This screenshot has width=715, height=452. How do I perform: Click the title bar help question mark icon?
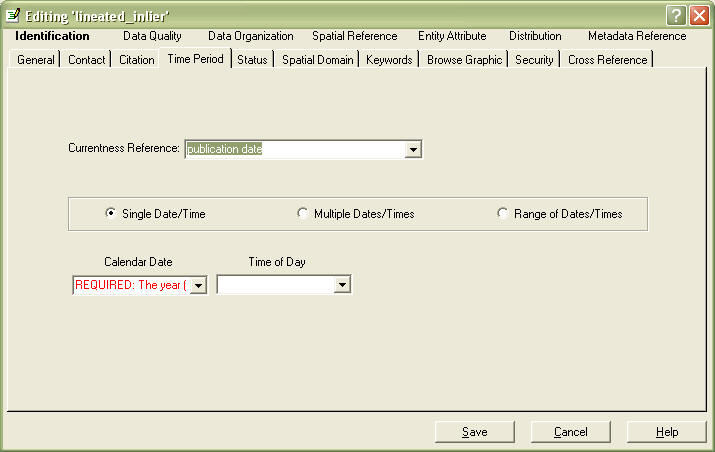pos(677,15)
